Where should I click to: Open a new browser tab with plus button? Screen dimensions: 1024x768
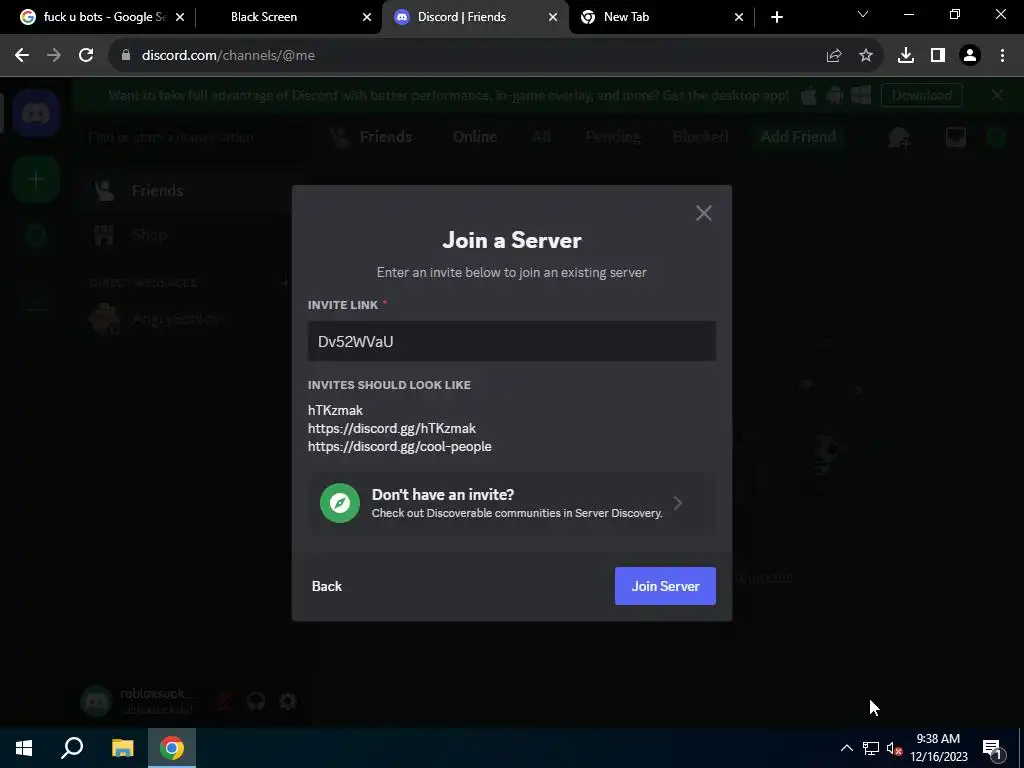pos(776,17)
